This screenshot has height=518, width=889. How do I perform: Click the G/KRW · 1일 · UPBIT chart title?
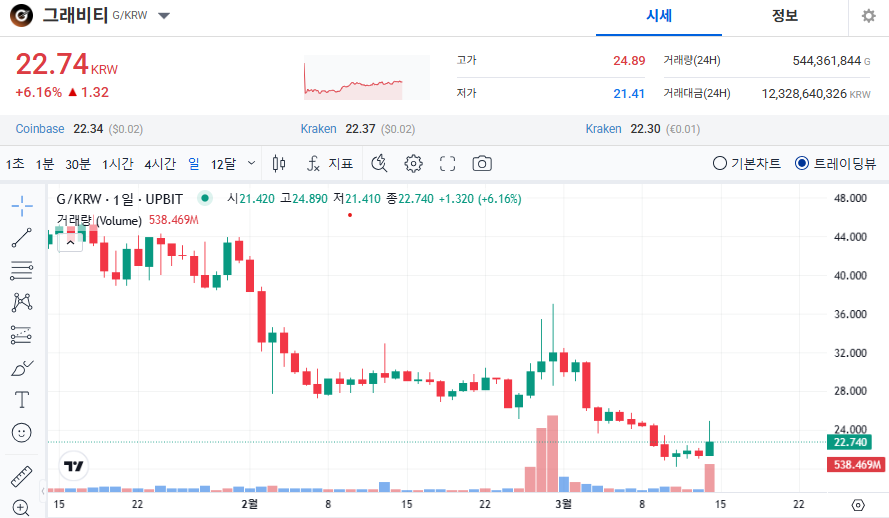coord(120,199)
